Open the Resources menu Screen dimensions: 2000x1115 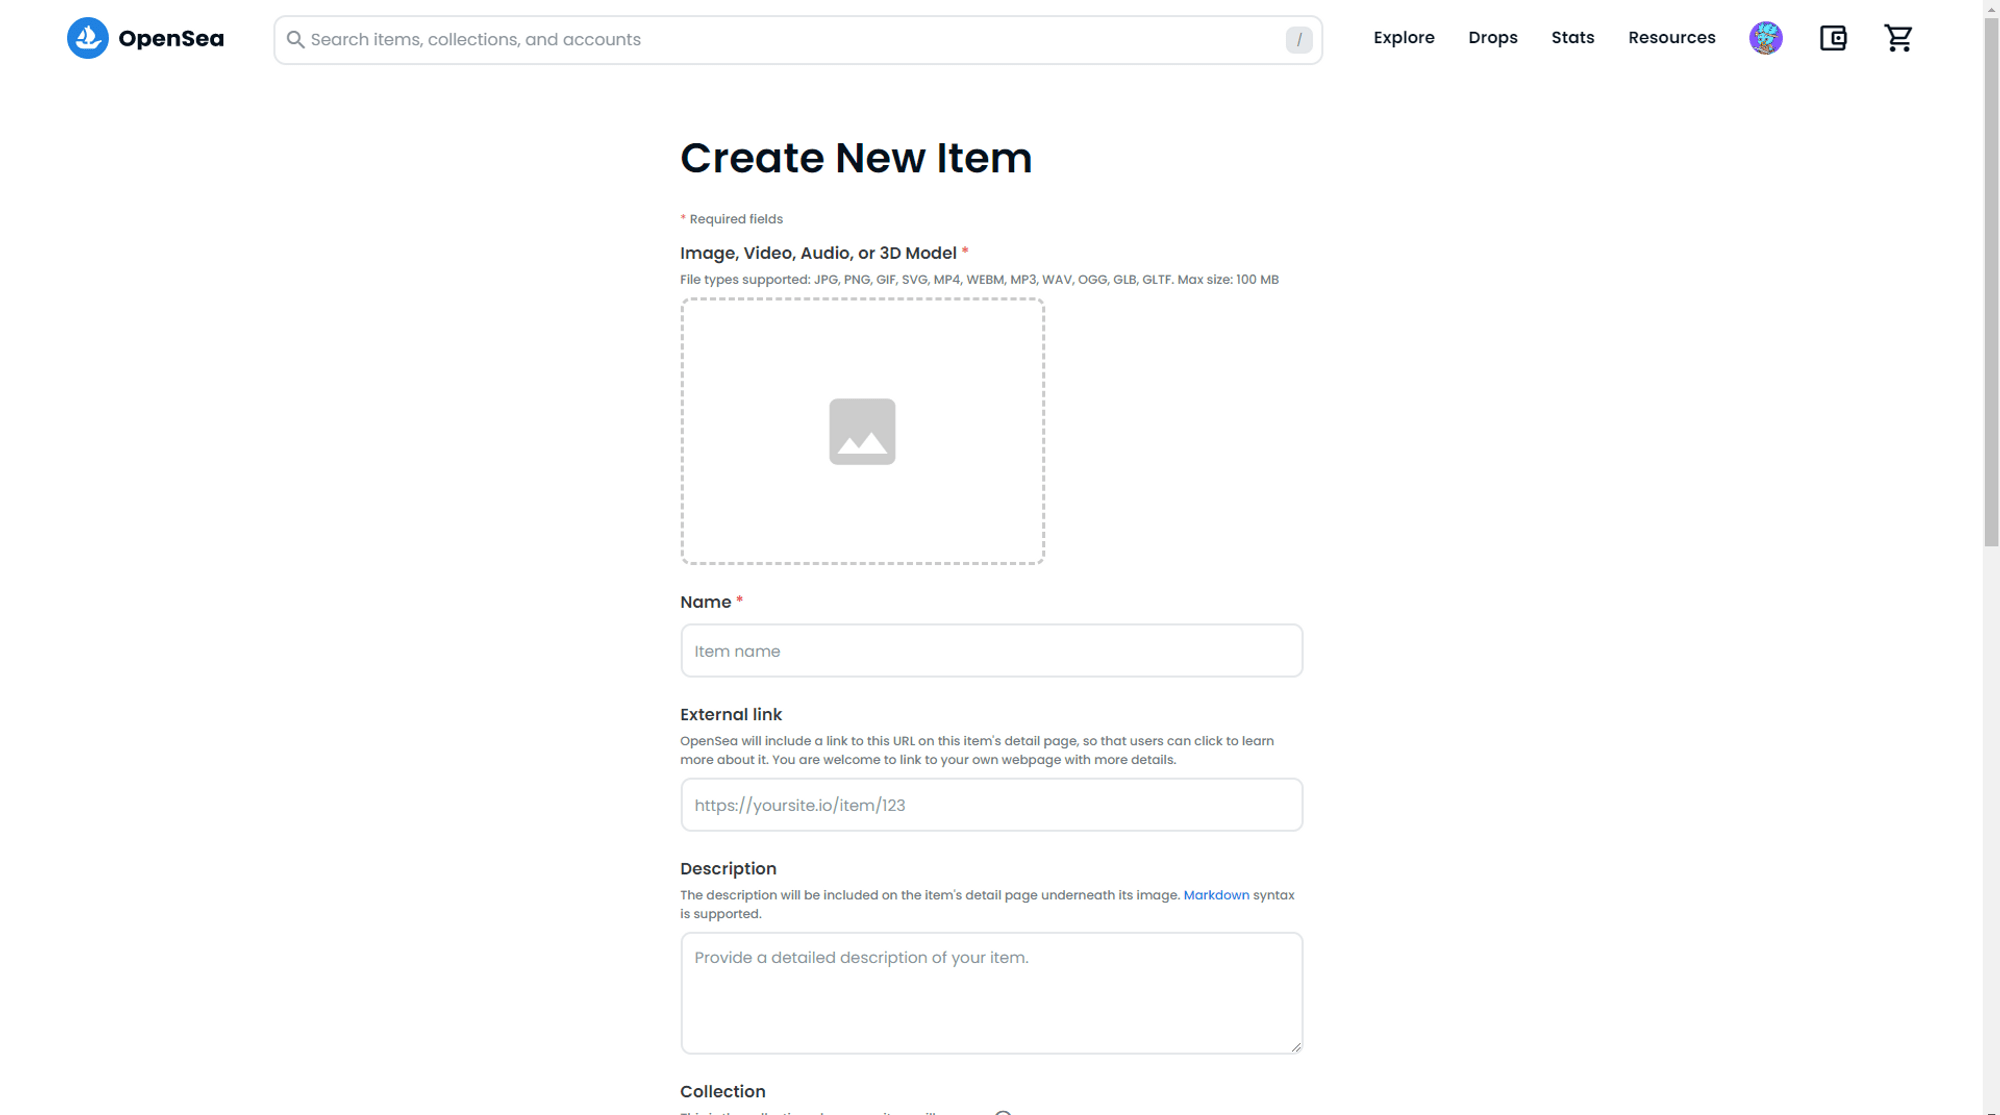click(x=1671, y=38)
